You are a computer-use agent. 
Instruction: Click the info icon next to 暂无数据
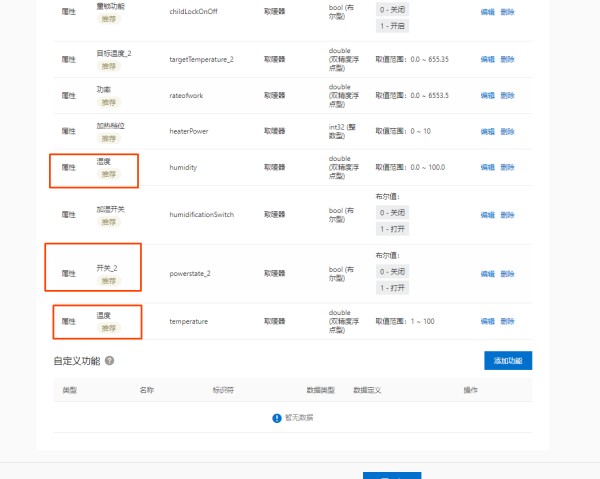[x=277, y=418]
